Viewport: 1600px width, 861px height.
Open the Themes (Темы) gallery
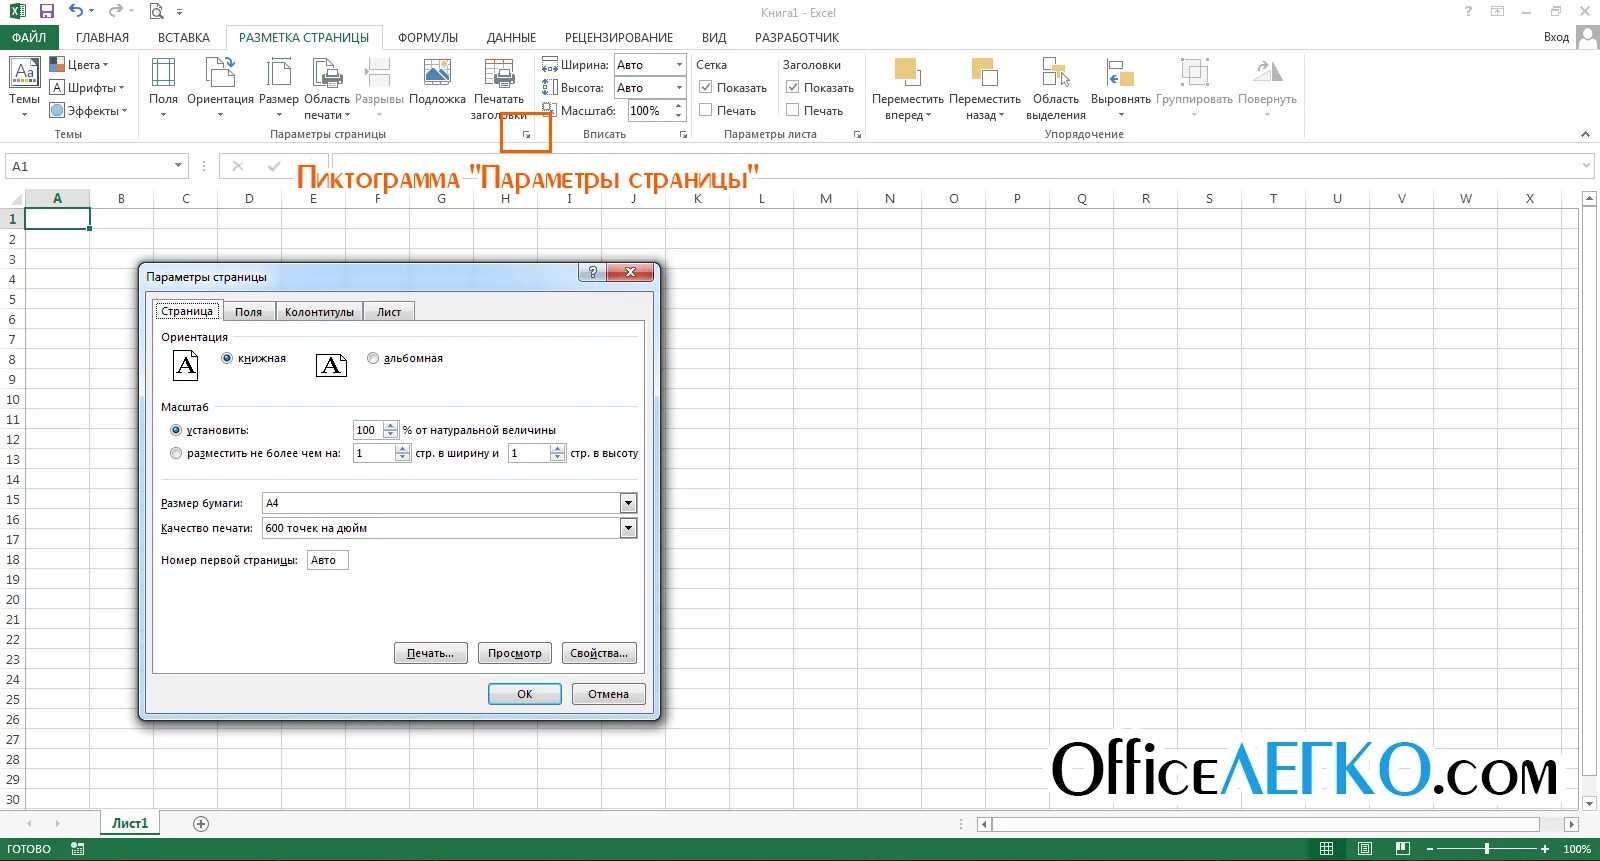[x=24, y=85]
